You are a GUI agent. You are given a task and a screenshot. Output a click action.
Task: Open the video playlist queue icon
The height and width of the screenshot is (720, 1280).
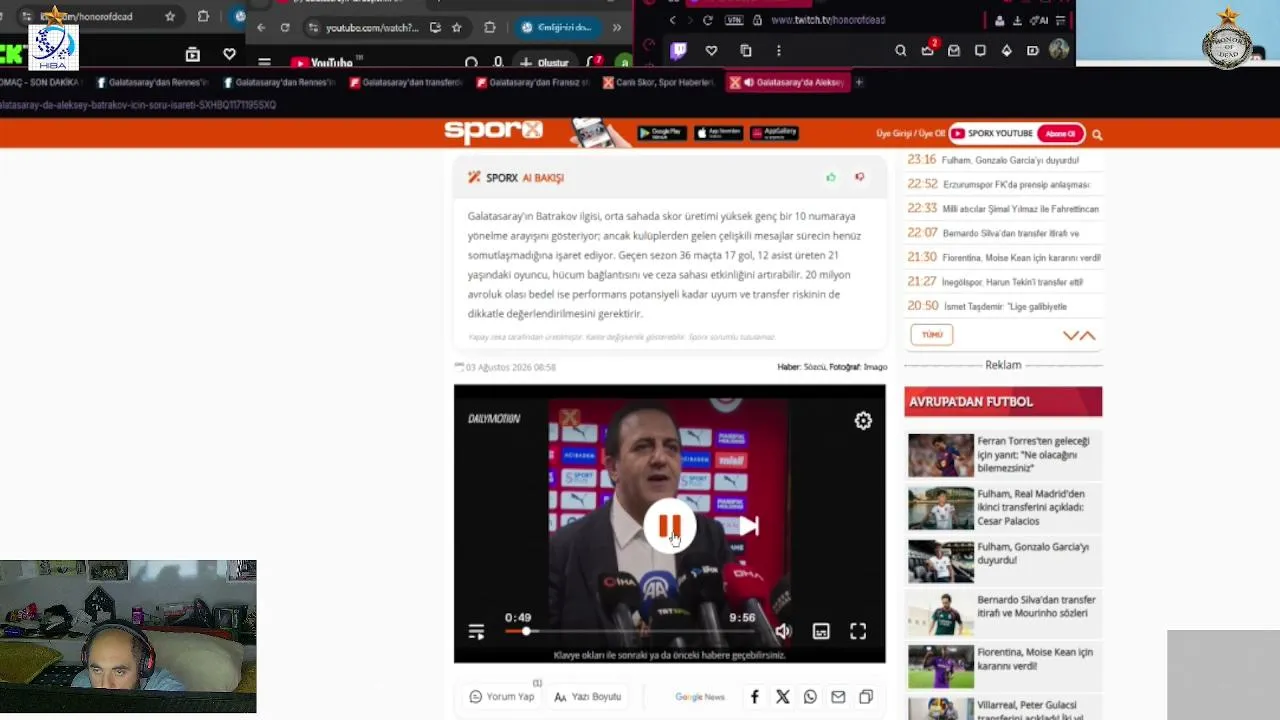pyautogui.click(x=476, y=631)
